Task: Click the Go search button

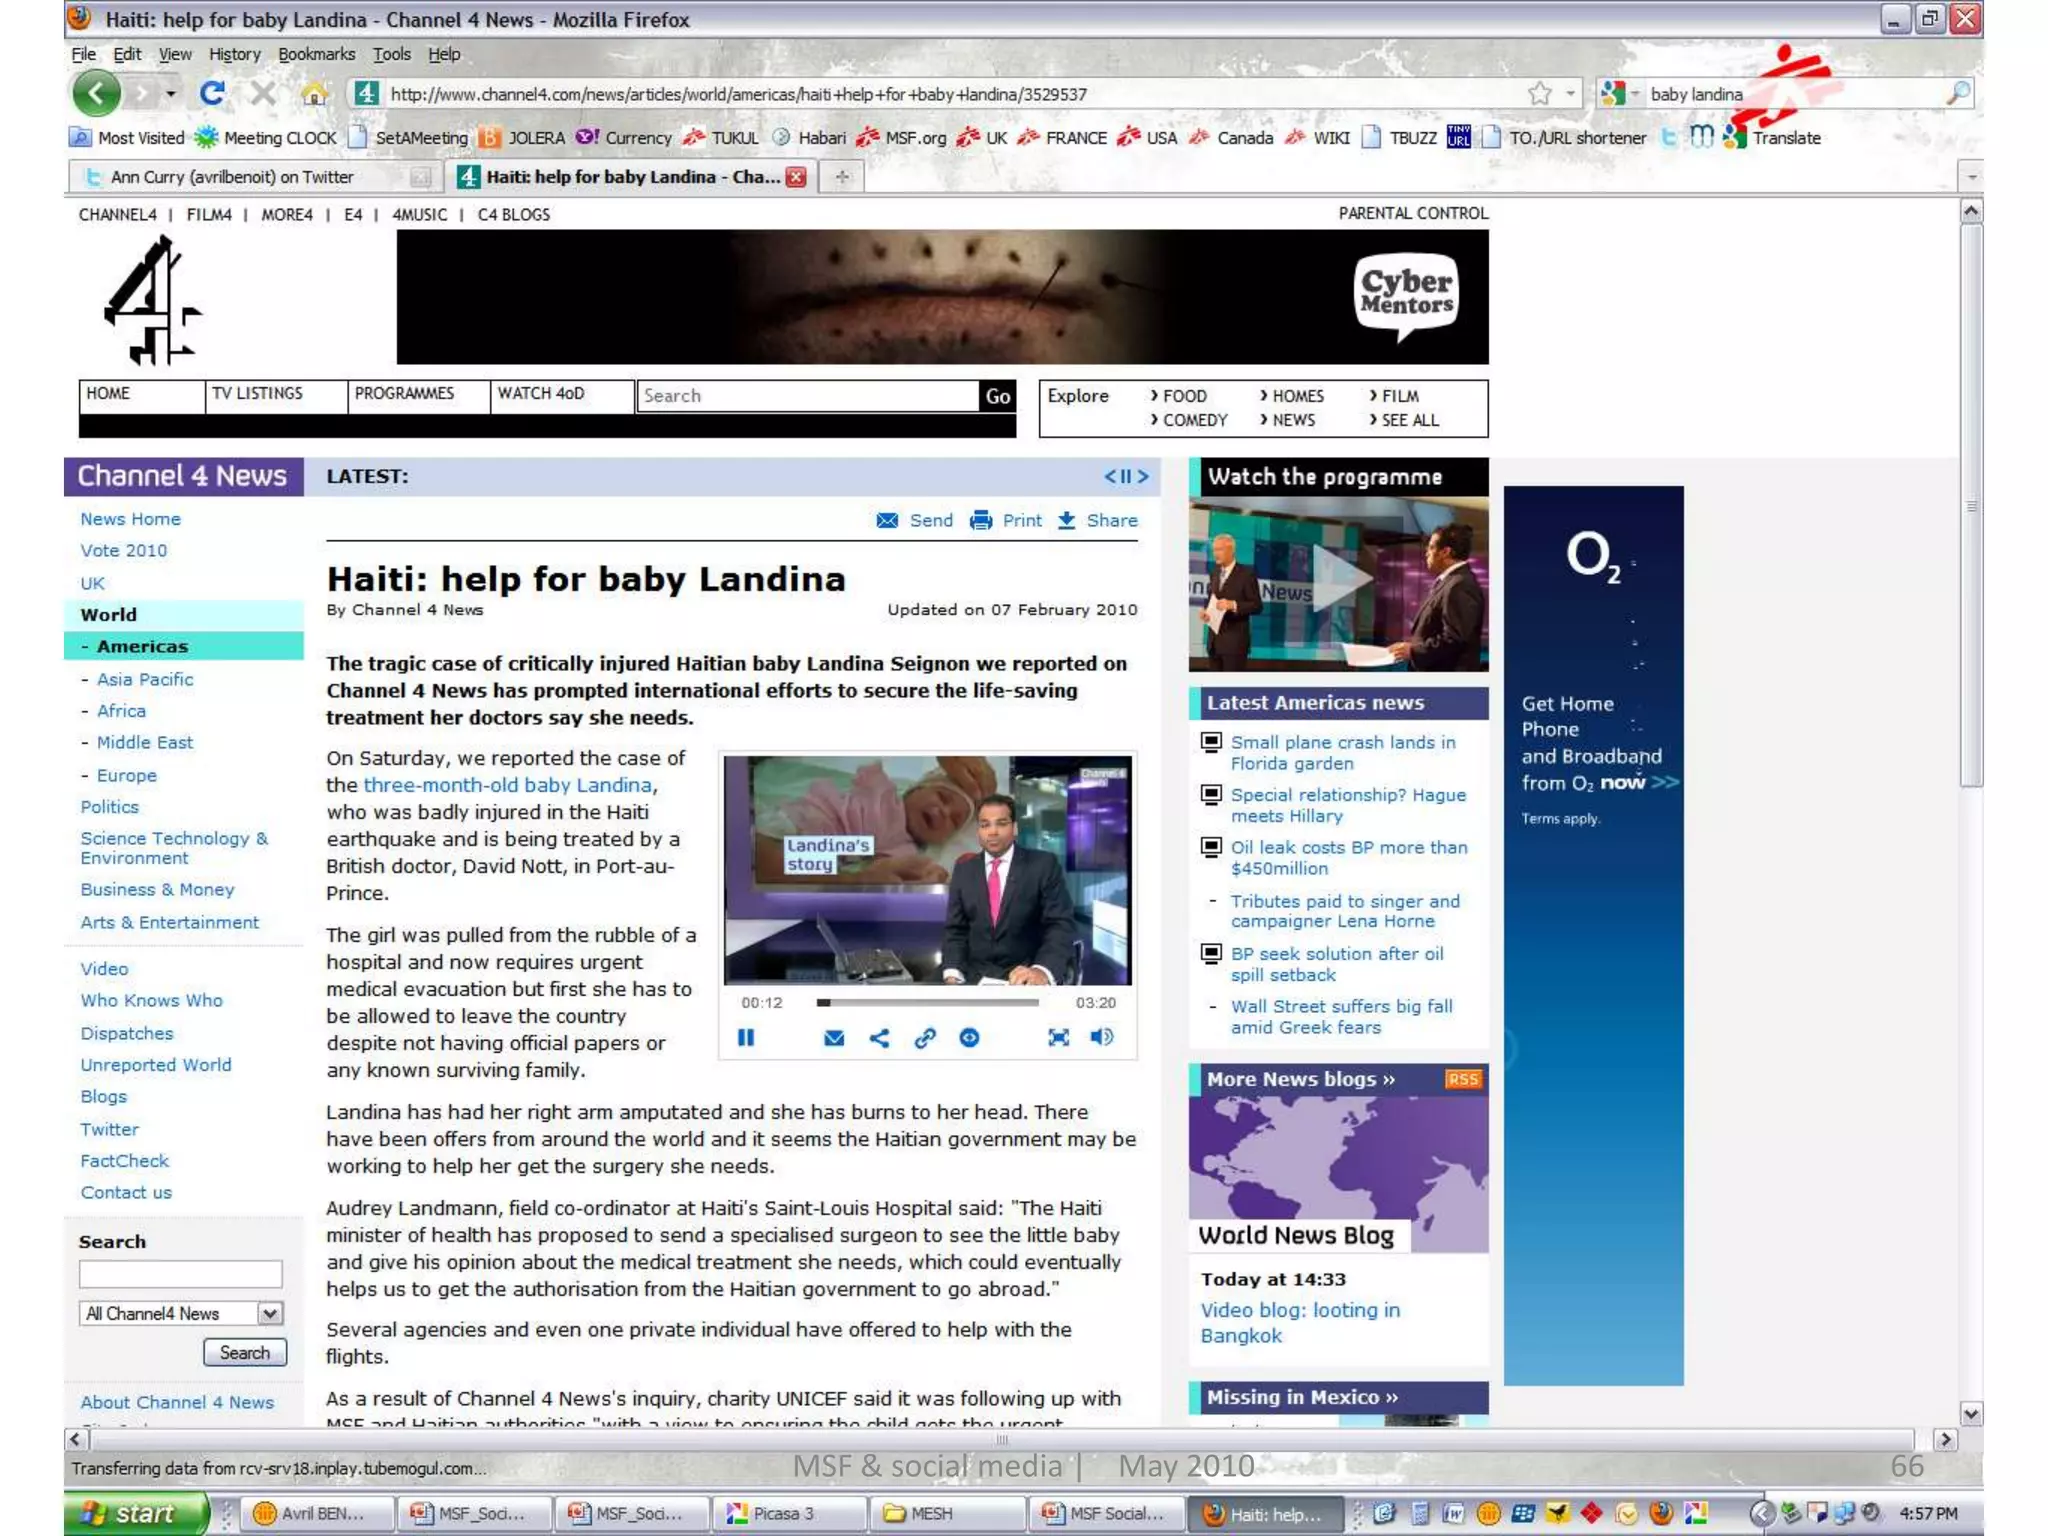Action: [997, 396]
